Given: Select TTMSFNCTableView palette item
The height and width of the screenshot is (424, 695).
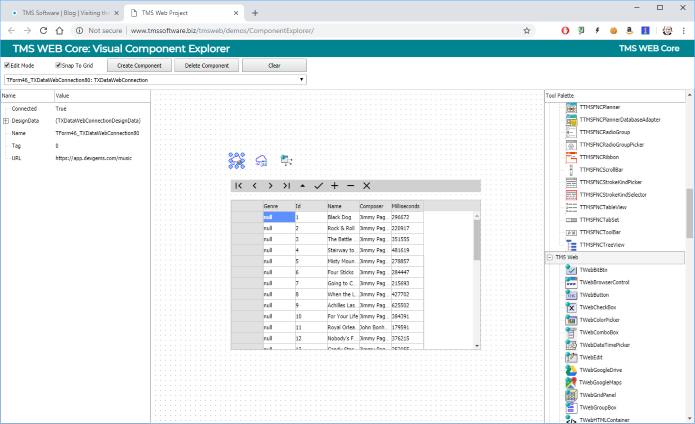Looking at the screenshot, I should (603, 207).
